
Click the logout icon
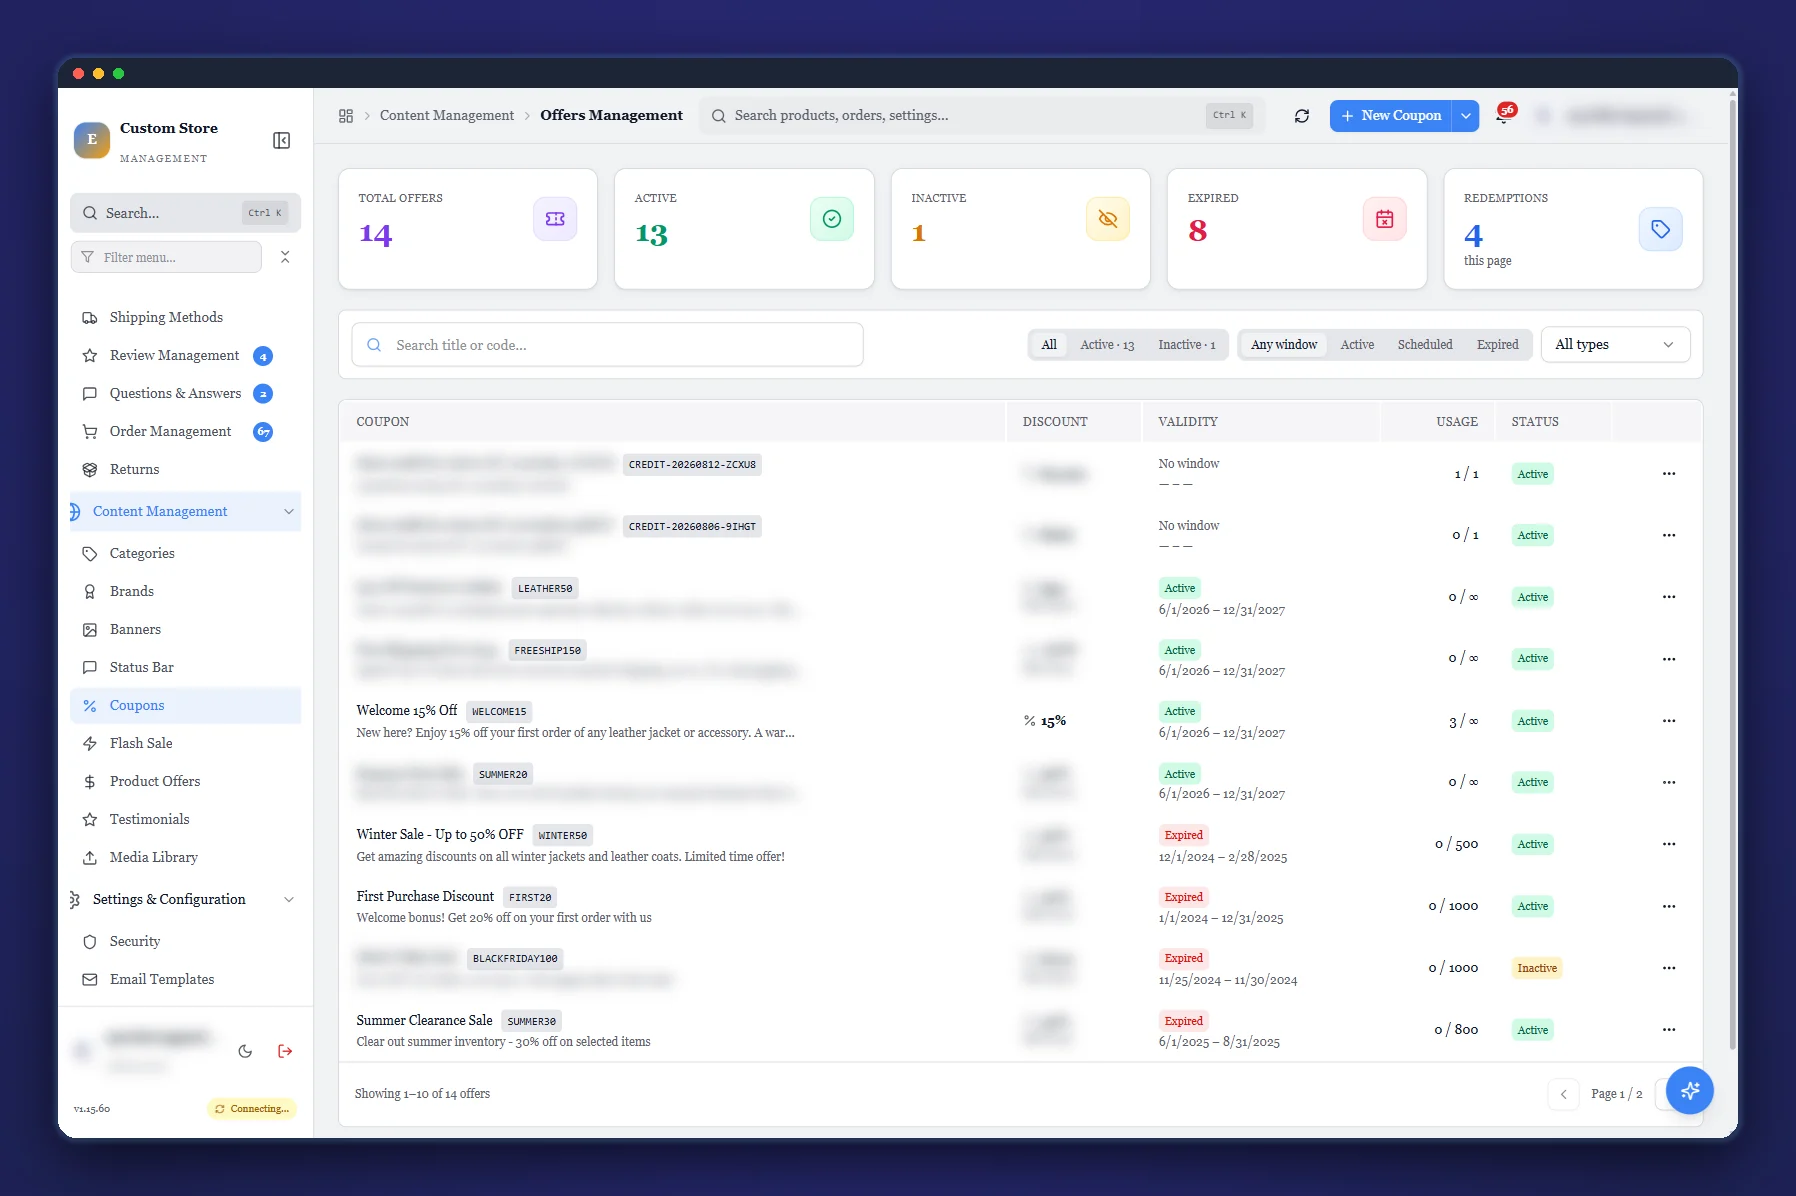pos(285,1051)
